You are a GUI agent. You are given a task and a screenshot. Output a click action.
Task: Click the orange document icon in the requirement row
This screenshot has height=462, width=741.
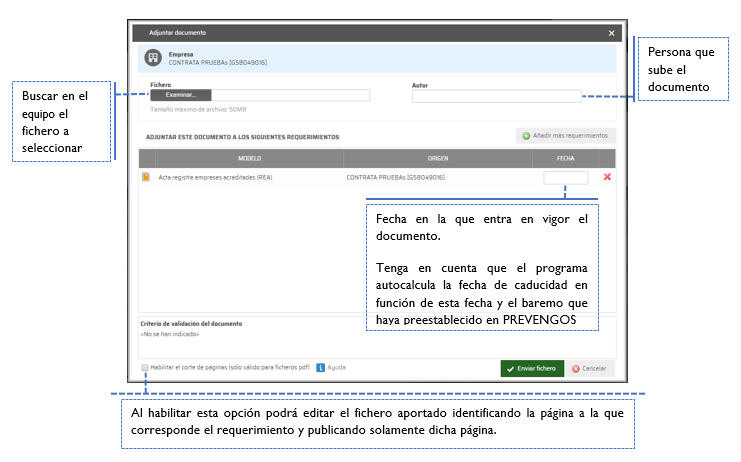coord(146,177)
